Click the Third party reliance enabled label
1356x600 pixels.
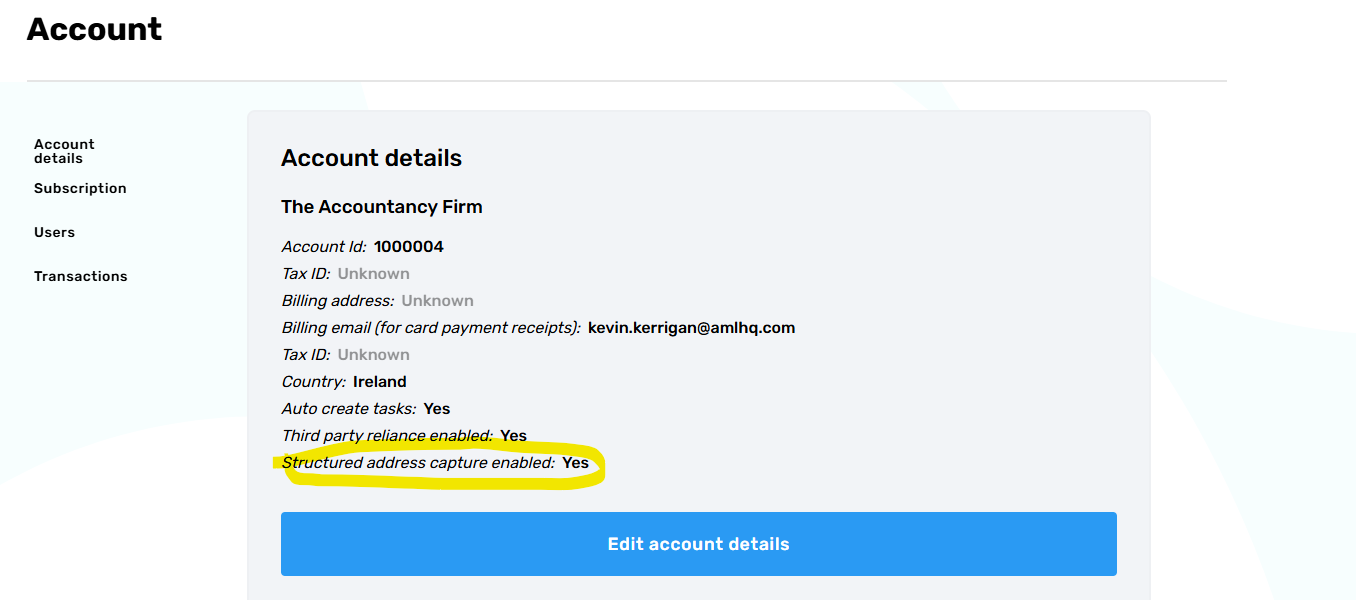387,436
